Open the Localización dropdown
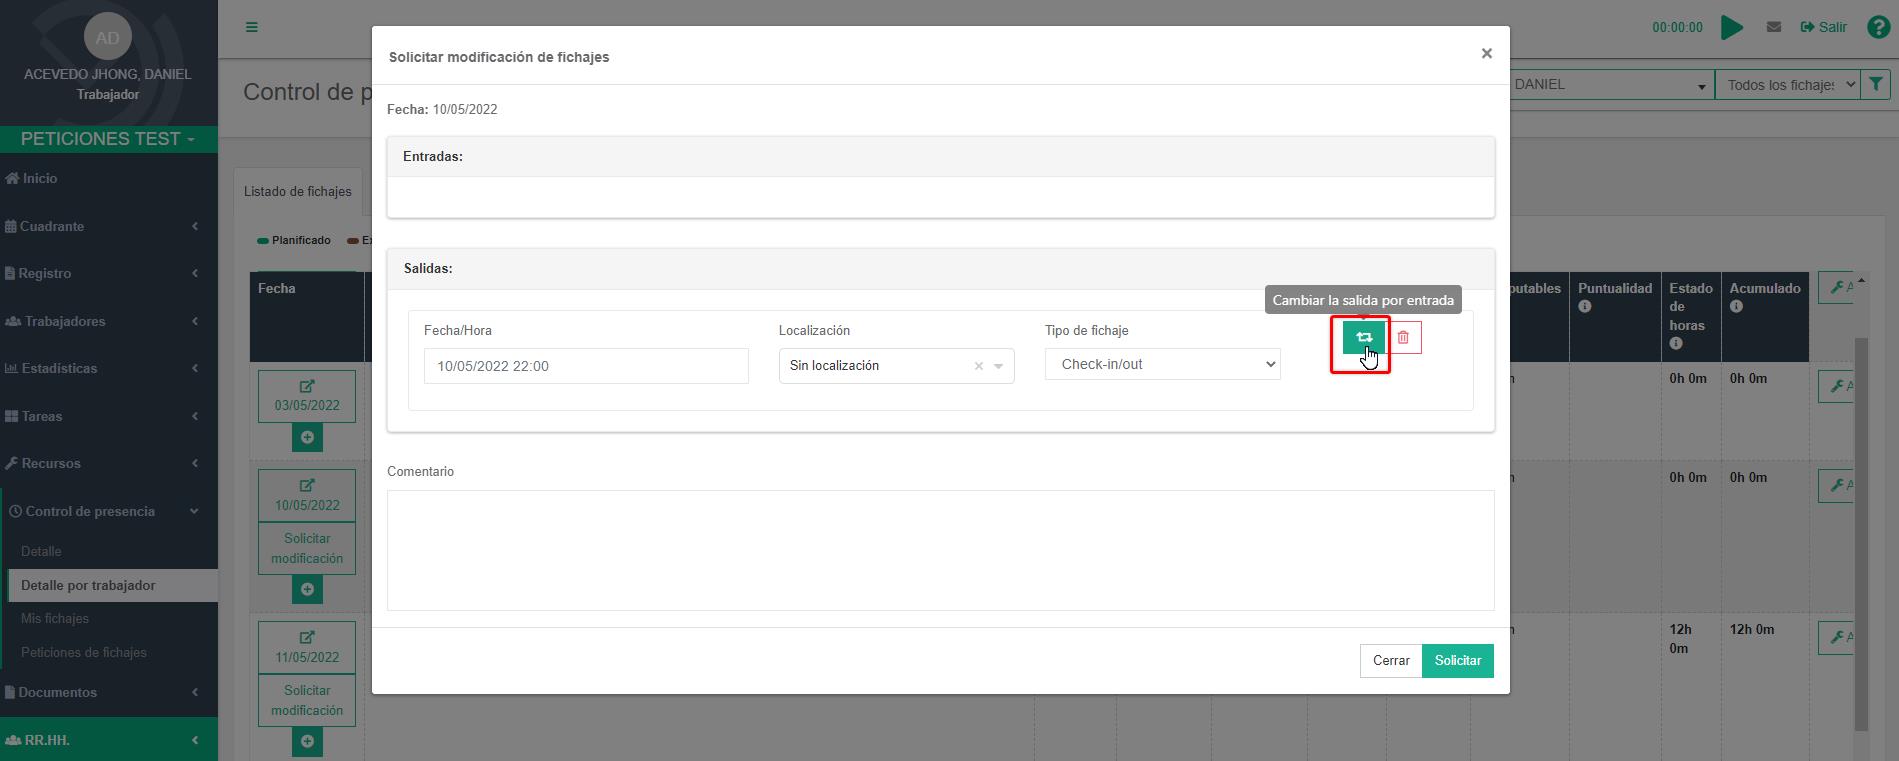Image resolution: width=1899 pixels, height=761 pixels. coord(997,366)
